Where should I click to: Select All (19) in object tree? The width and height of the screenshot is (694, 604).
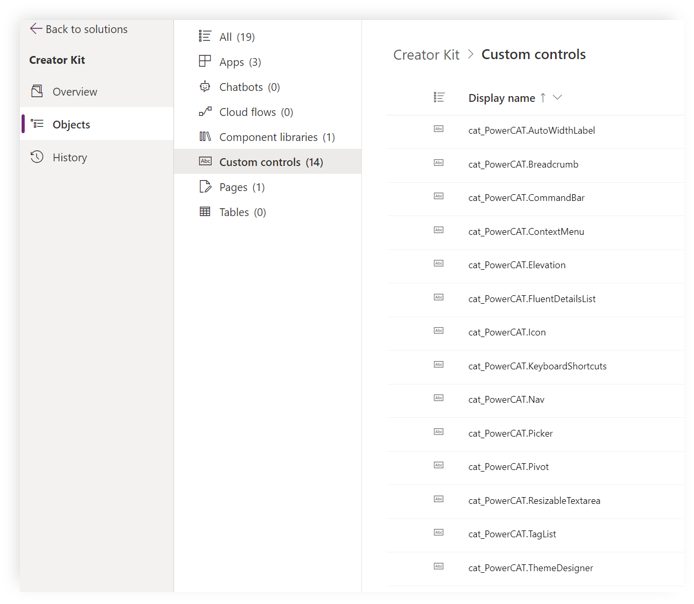click(268, 37)
